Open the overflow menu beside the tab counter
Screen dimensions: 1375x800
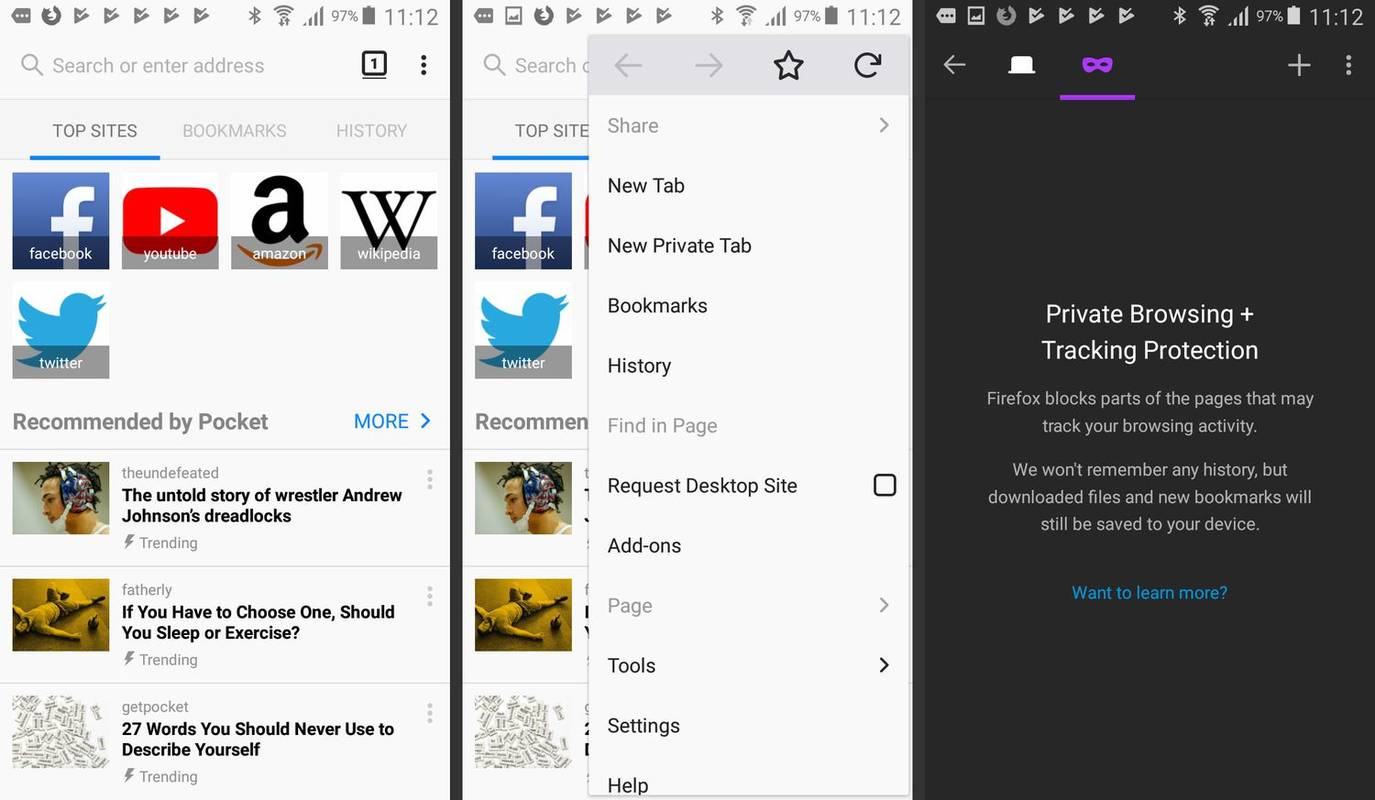(424, 65)
